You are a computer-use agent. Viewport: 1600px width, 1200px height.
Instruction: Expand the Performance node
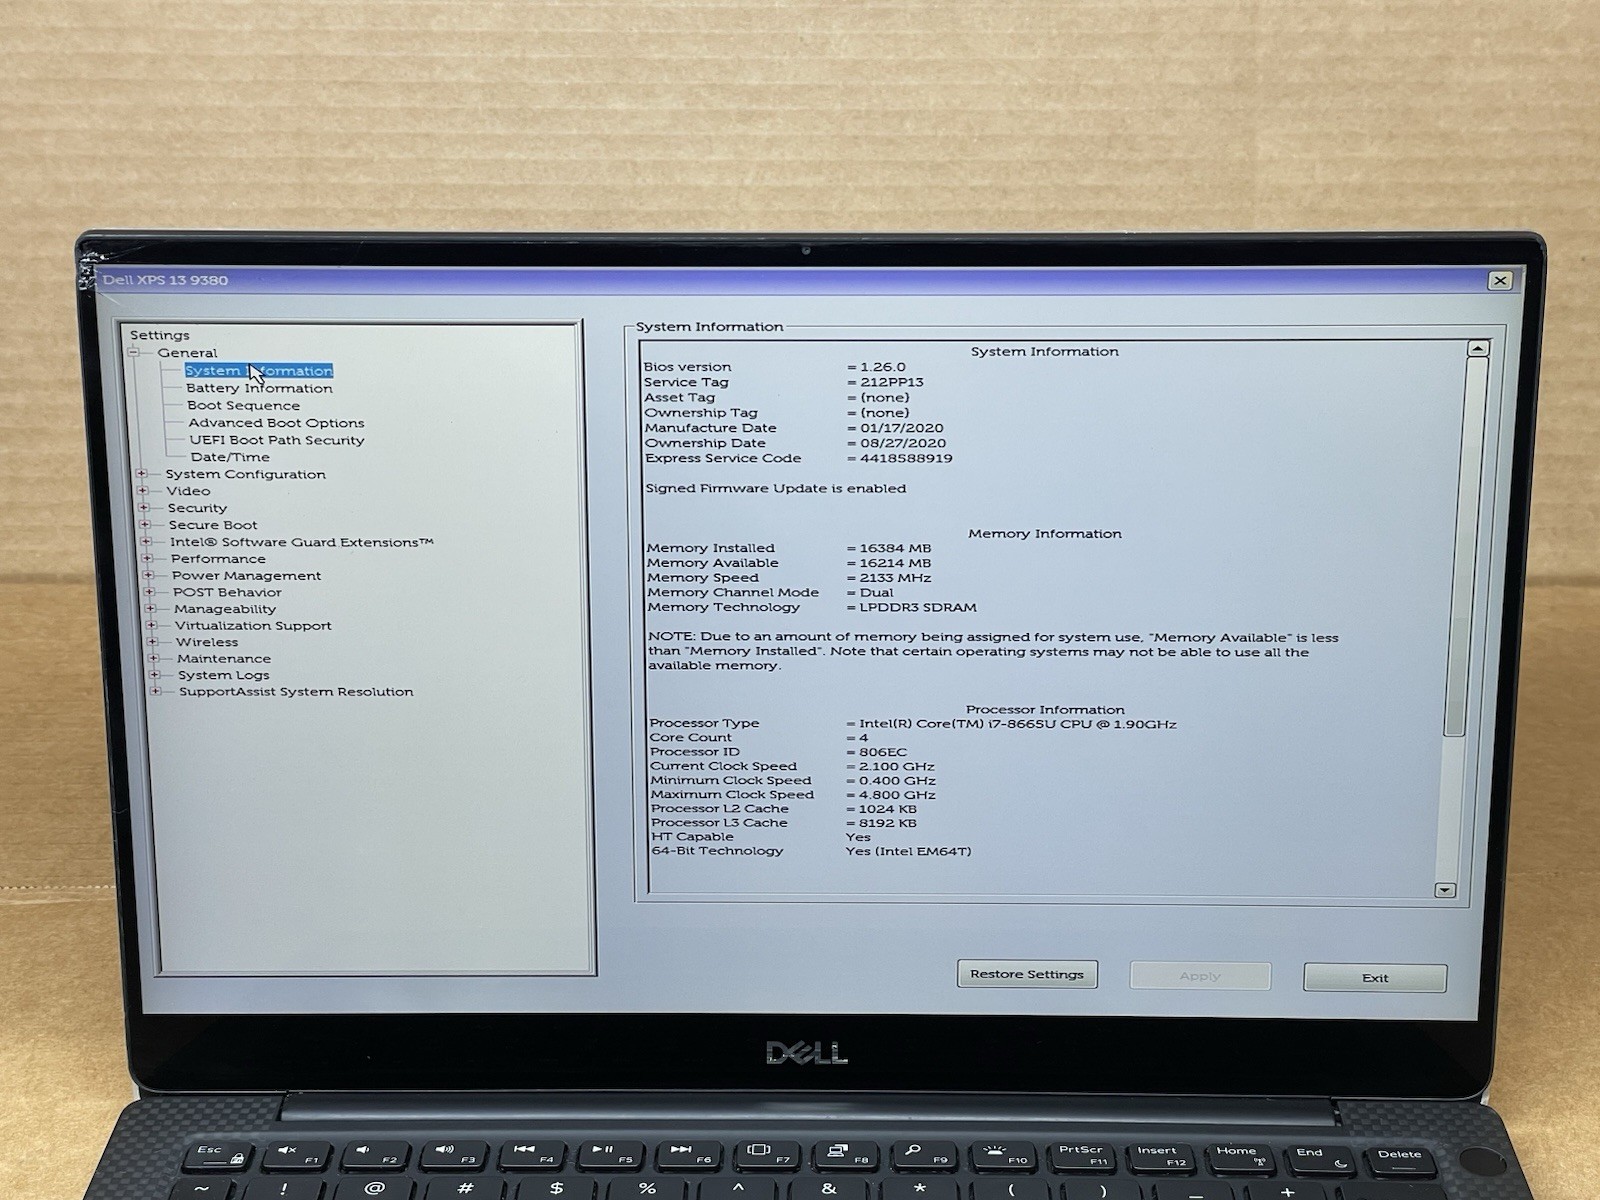(146, 559)
